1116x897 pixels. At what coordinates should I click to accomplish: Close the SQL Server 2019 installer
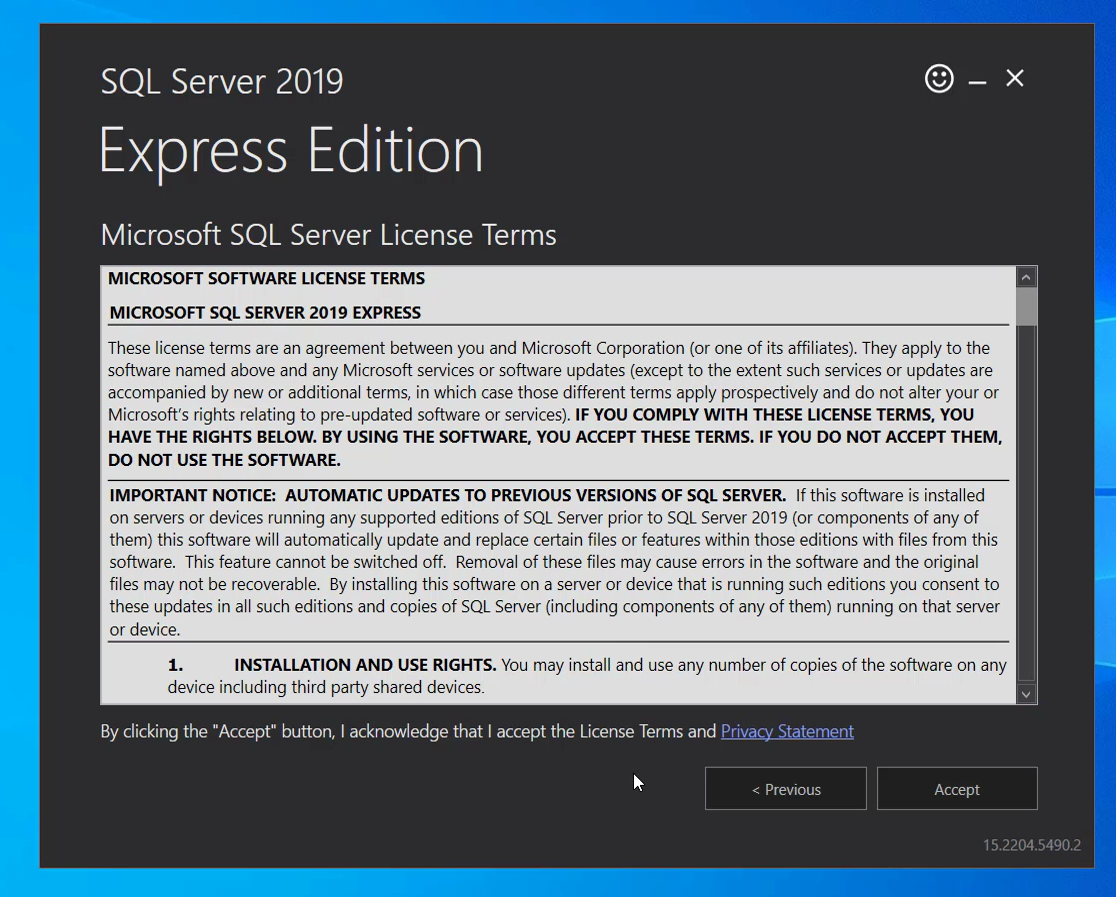coord(1014,79)
